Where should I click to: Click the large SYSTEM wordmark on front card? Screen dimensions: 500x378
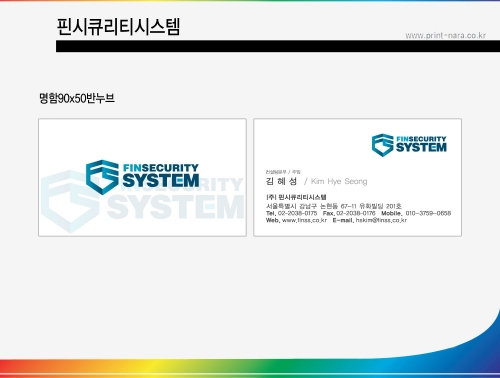coord(161,180)
